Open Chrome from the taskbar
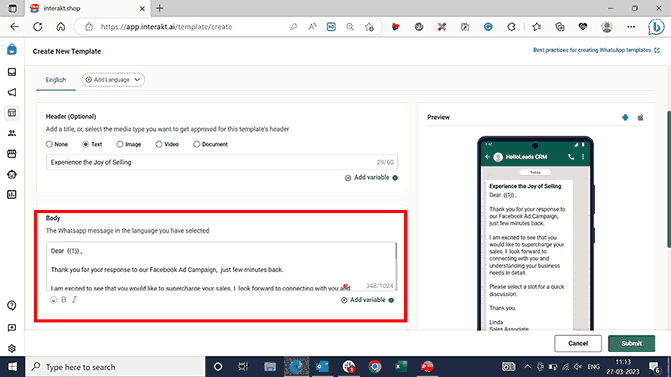Image resolution: width=671 pixels, height=377 pixels. [x=375, y=367]
